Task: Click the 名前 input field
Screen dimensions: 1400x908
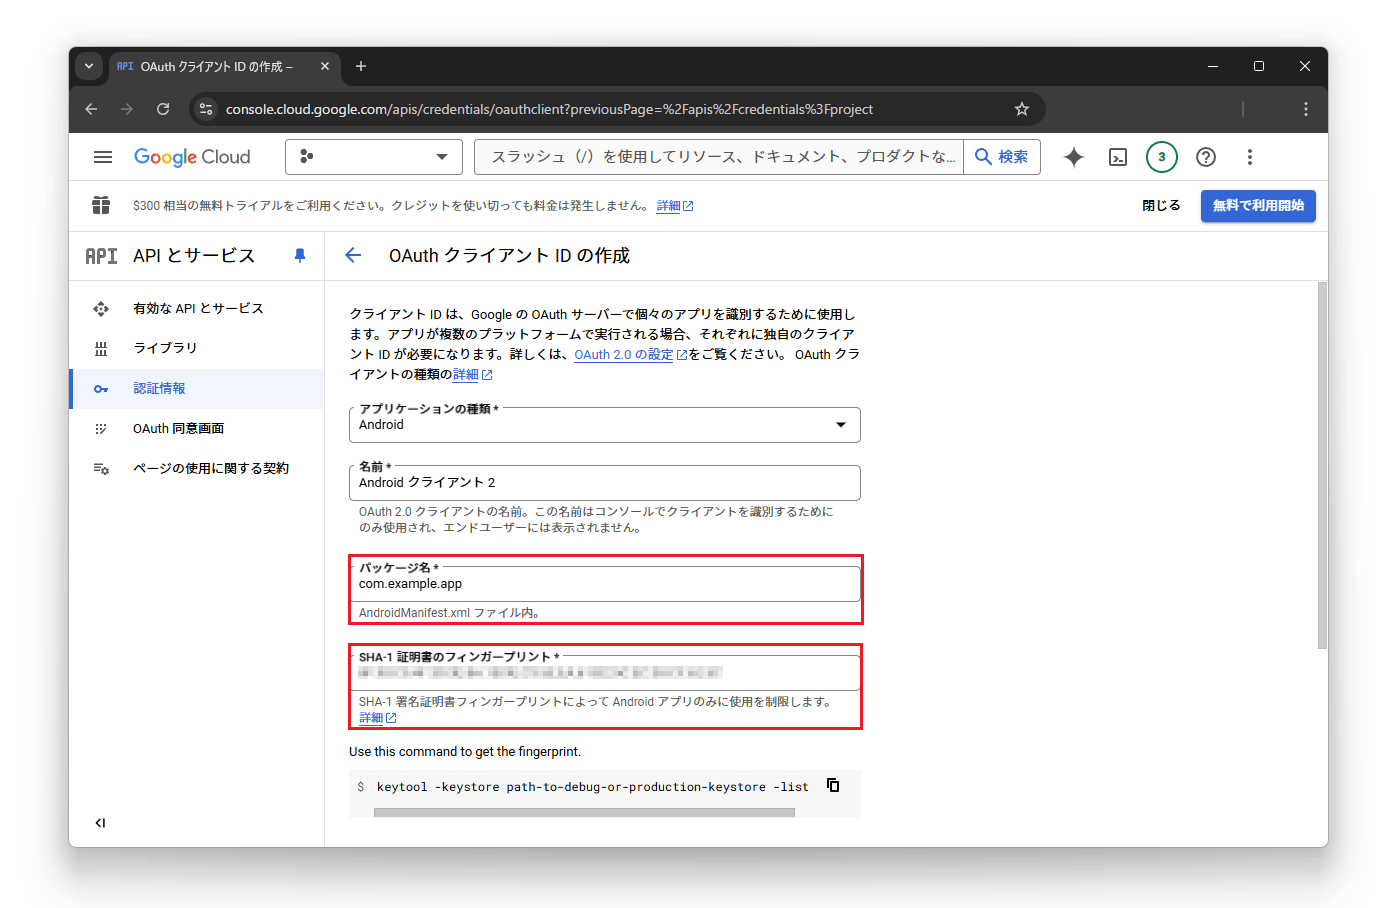Action: pyautogui.click(x=605, y=483)
